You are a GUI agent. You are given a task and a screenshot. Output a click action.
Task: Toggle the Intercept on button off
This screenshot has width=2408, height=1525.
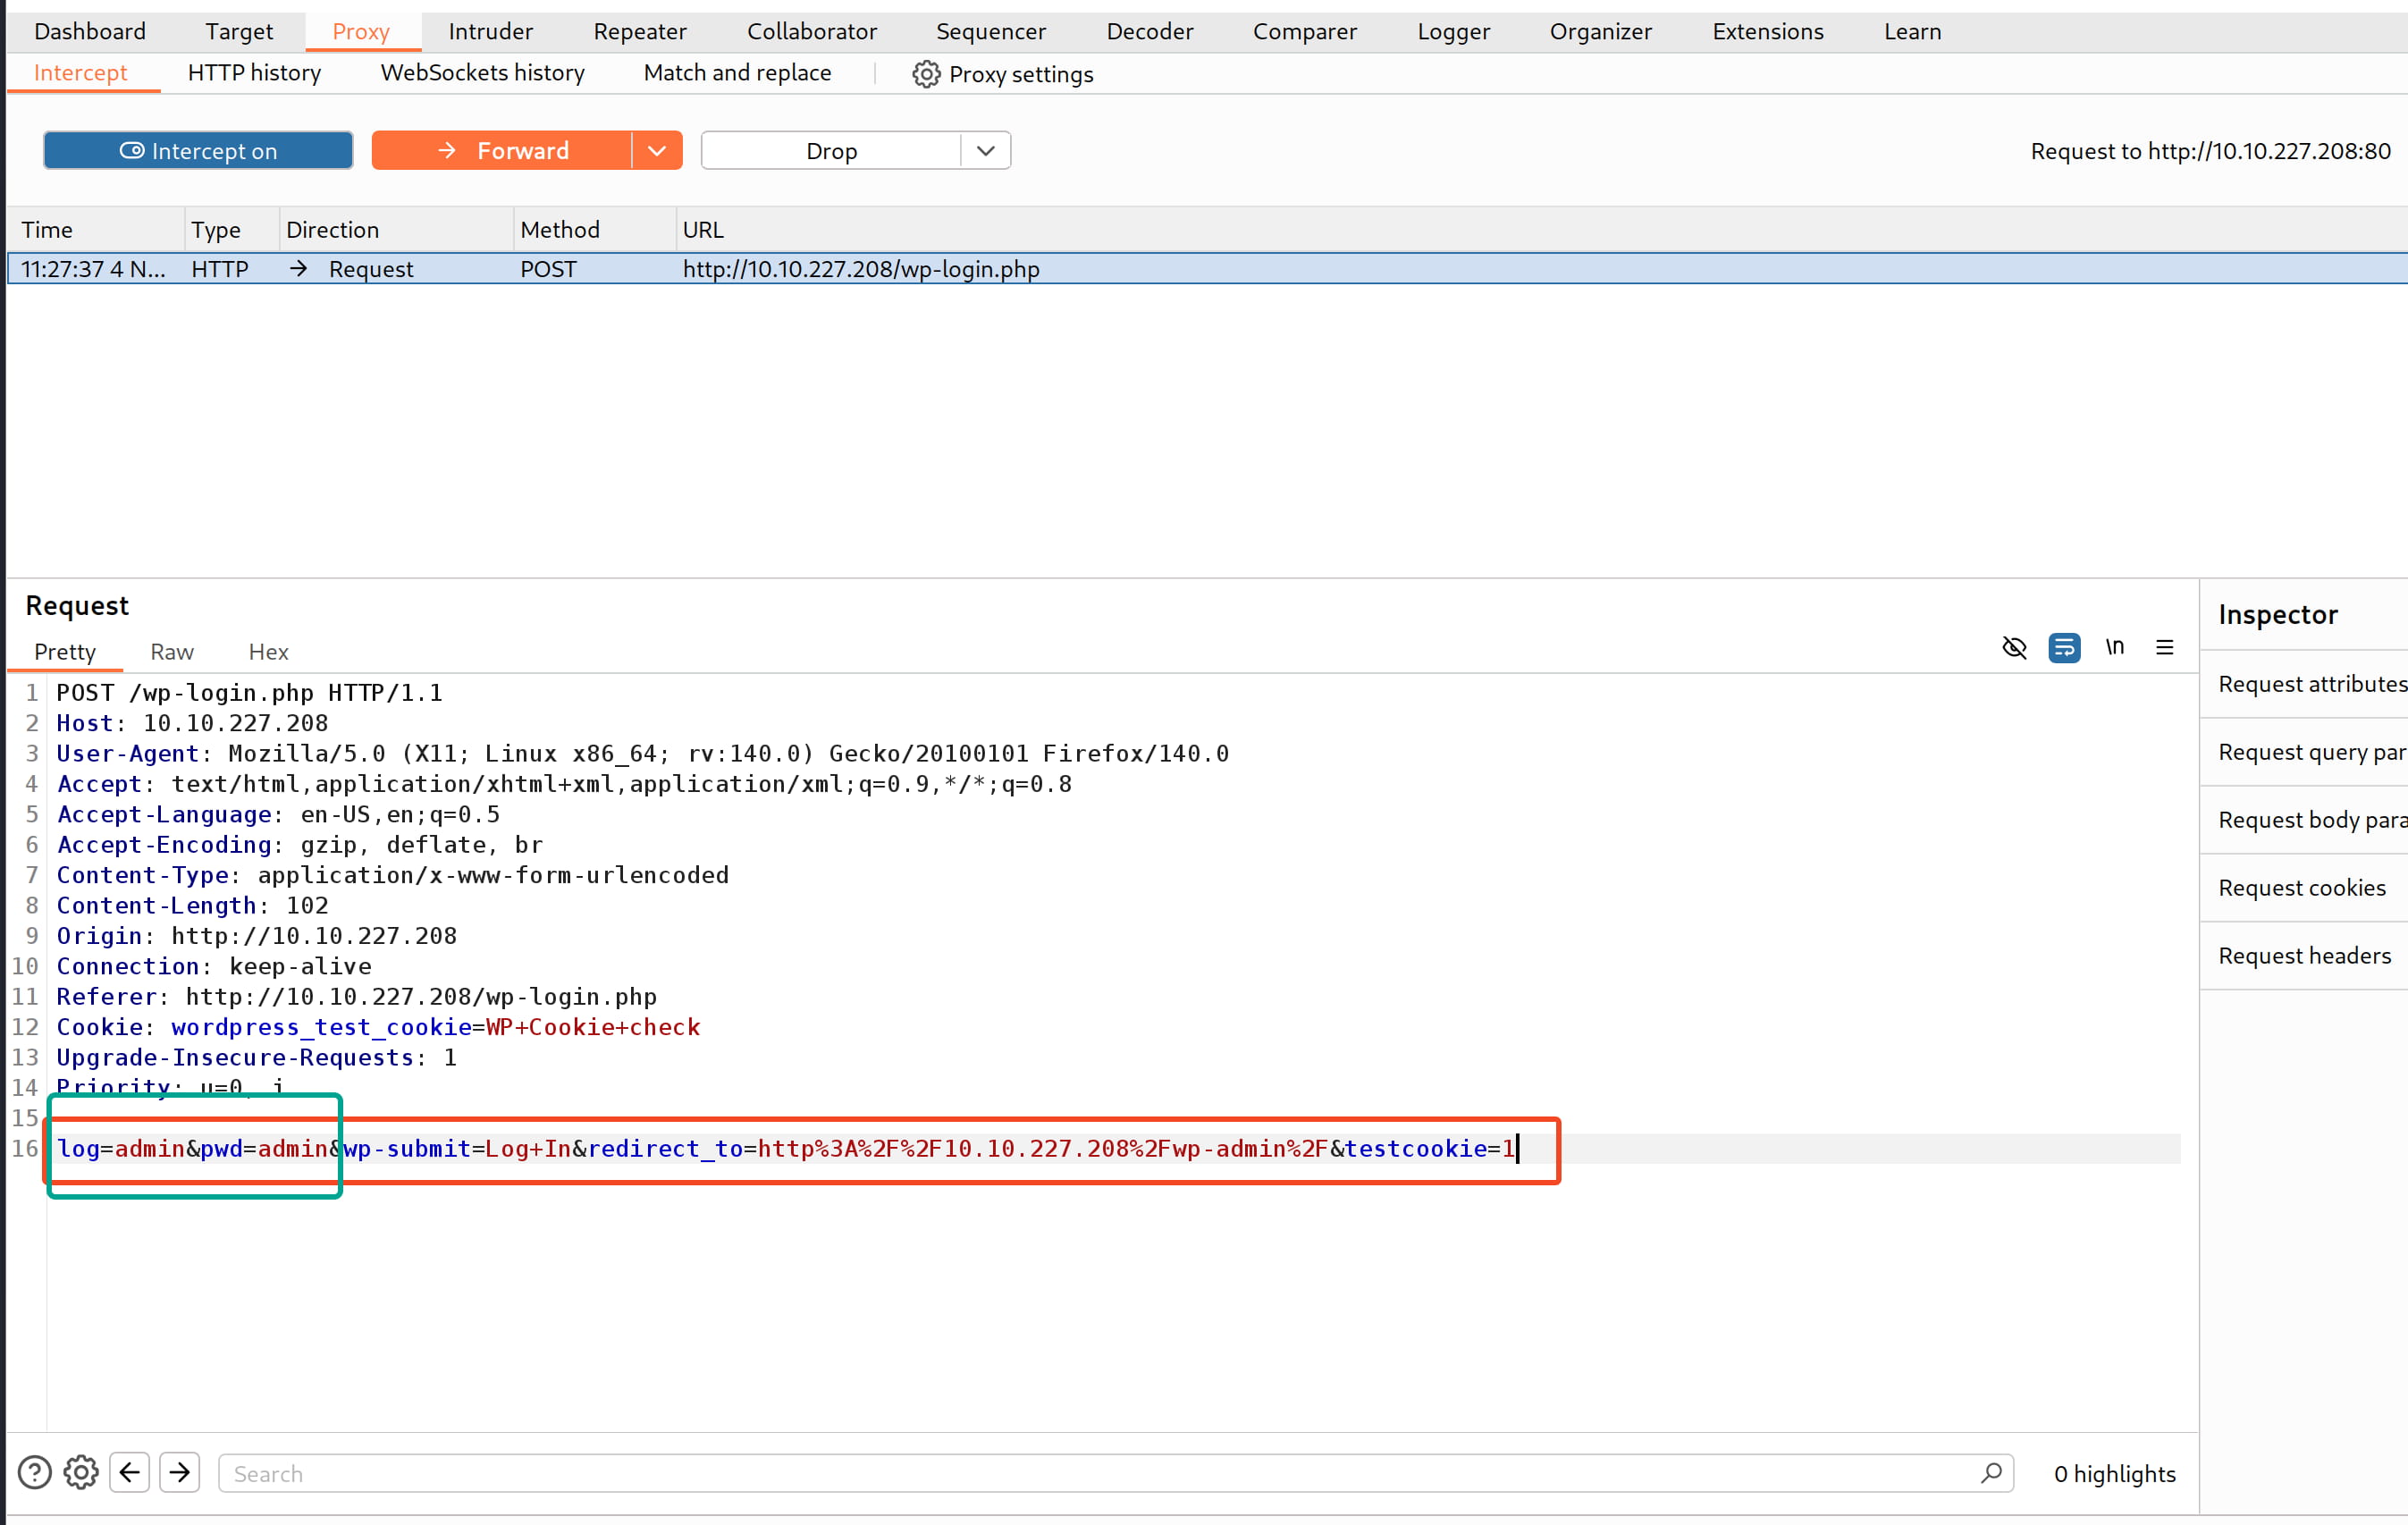click(198, 151)
